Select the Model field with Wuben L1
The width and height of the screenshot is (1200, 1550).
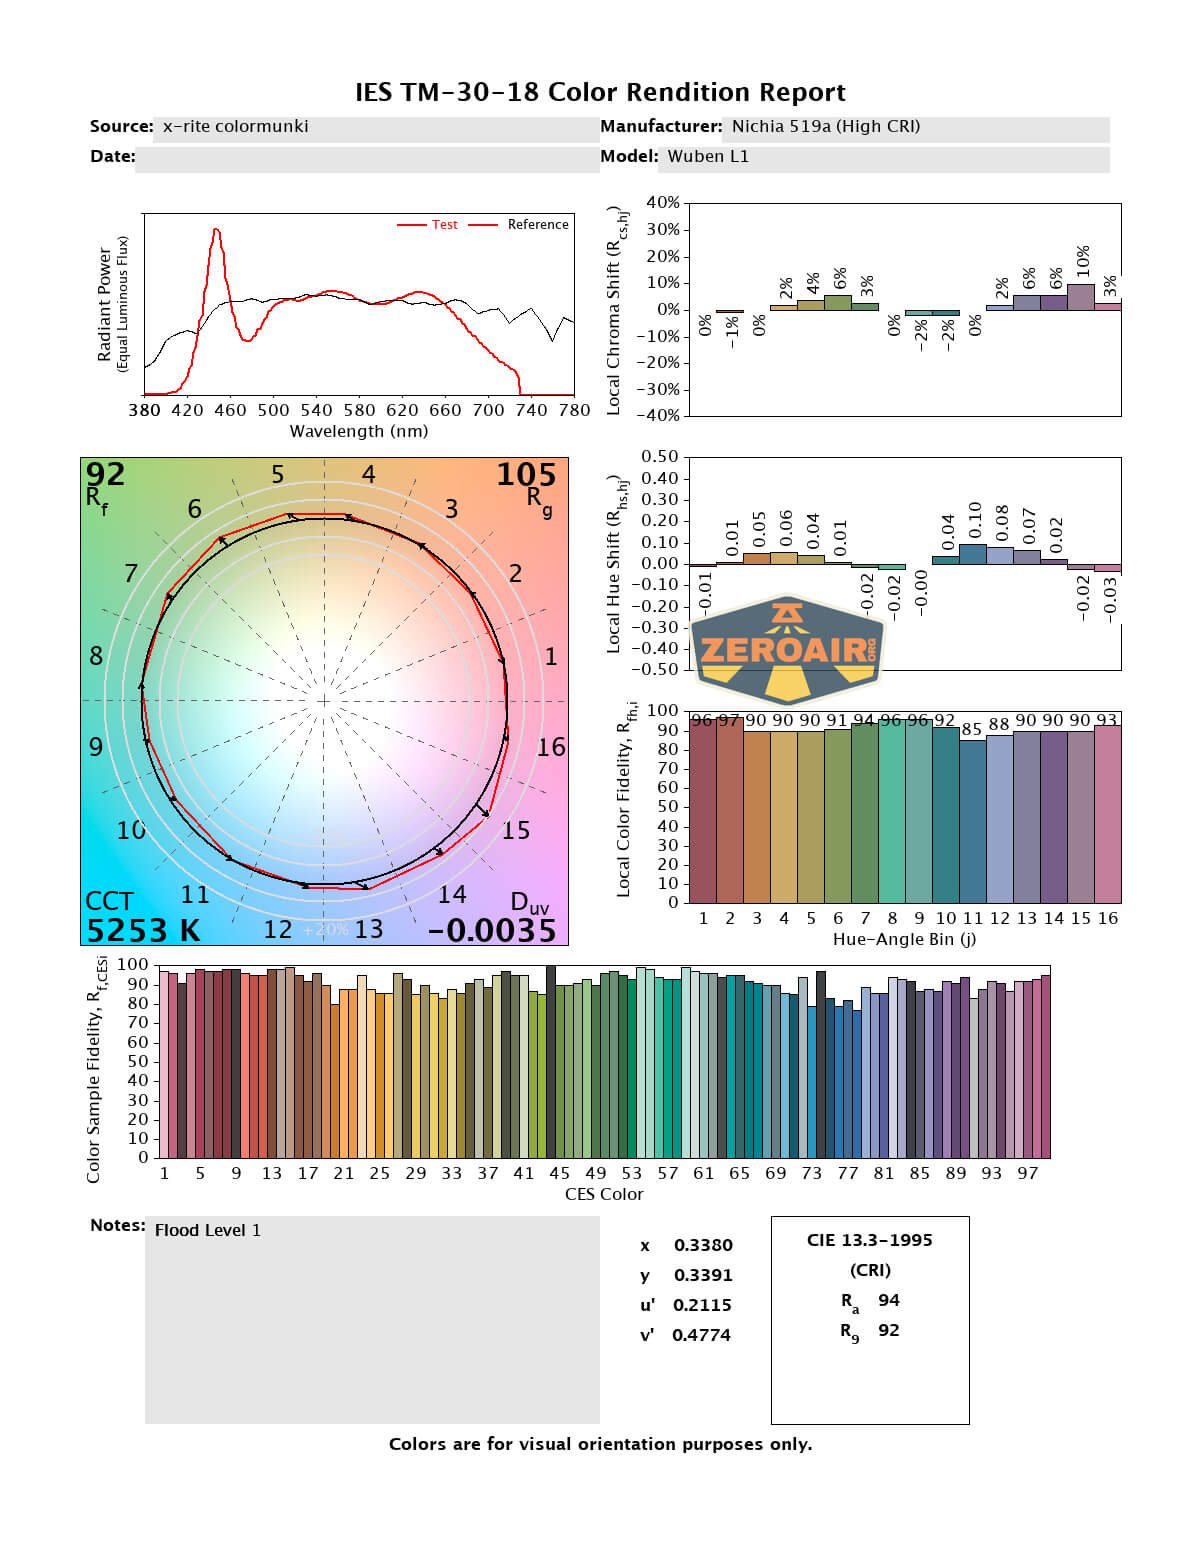[x=885, y=157]
